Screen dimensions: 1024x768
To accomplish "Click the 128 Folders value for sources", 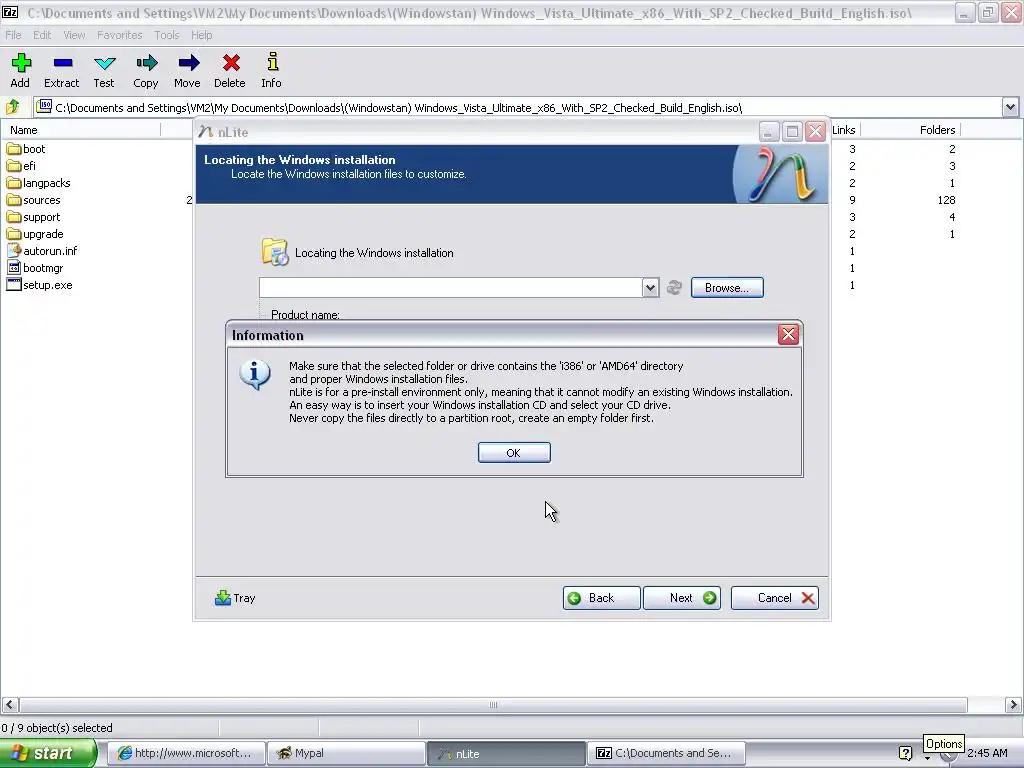I will tap(946, 200).
